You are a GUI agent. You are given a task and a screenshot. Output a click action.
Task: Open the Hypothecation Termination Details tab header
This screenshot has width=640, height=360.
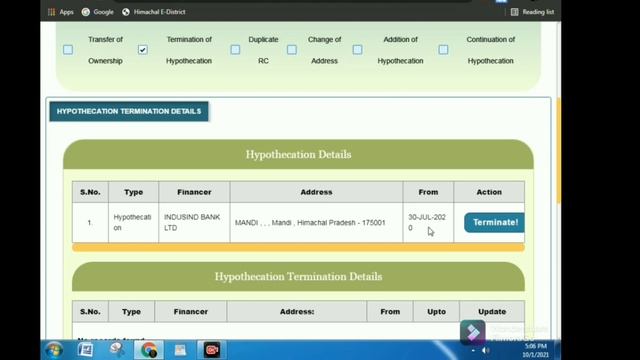click(129, 111)
